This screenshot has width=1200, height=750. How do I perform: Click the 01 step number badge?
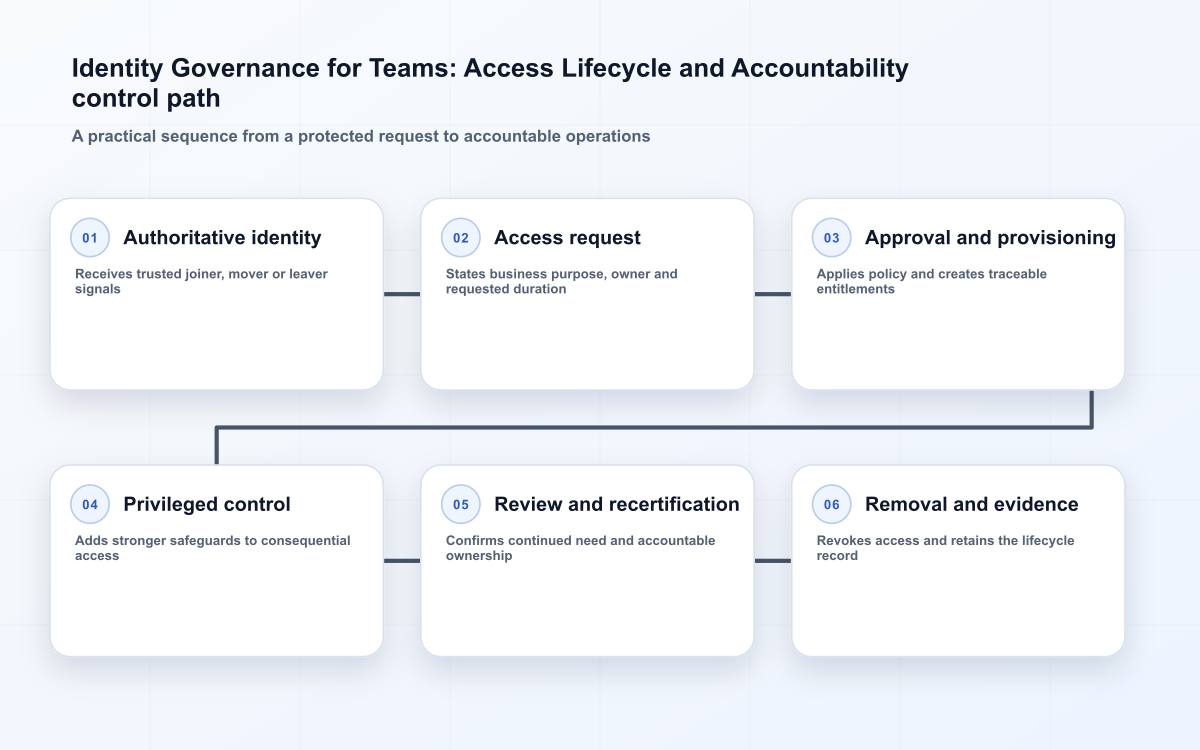90,238
